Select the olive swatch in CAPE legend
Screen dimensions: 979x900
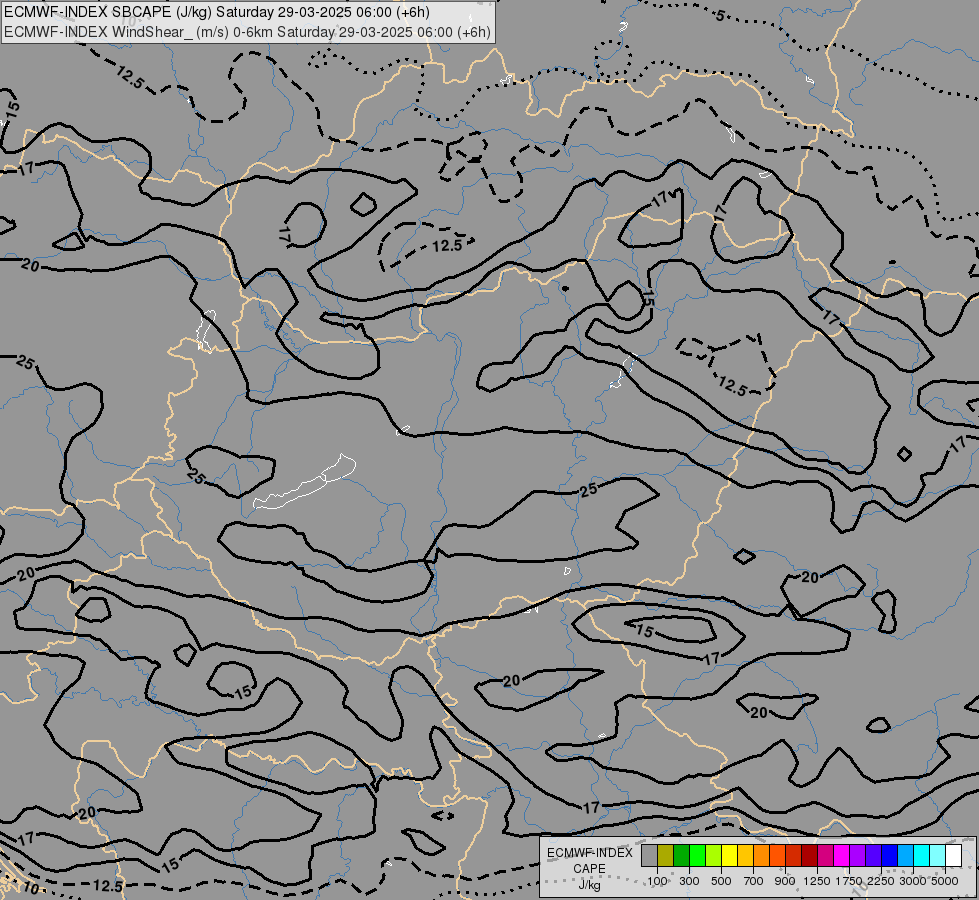(666, 856)
